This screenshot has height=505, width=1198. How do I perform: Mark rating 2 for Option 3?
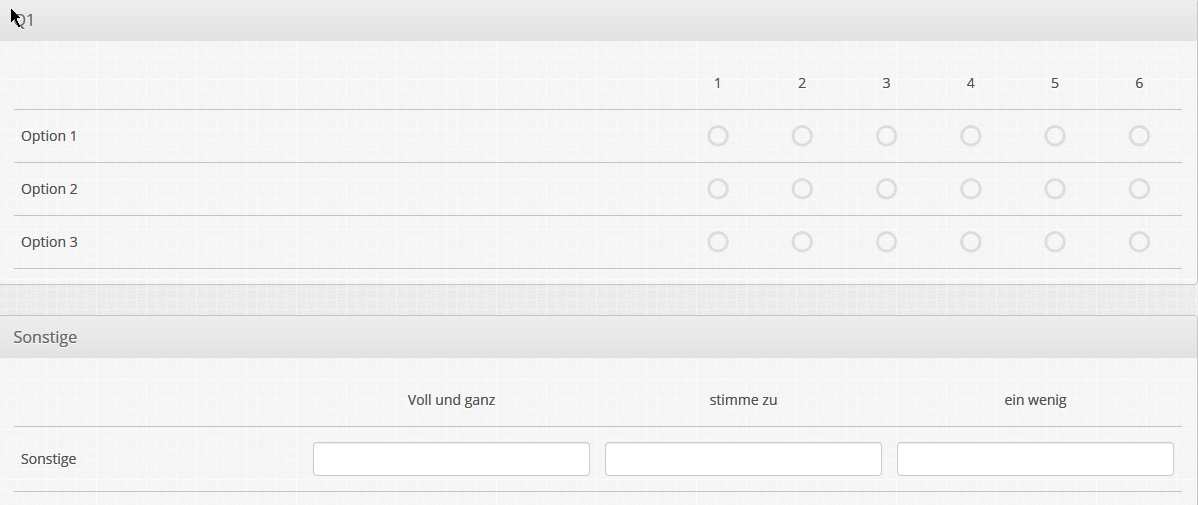tap(802, 242)
